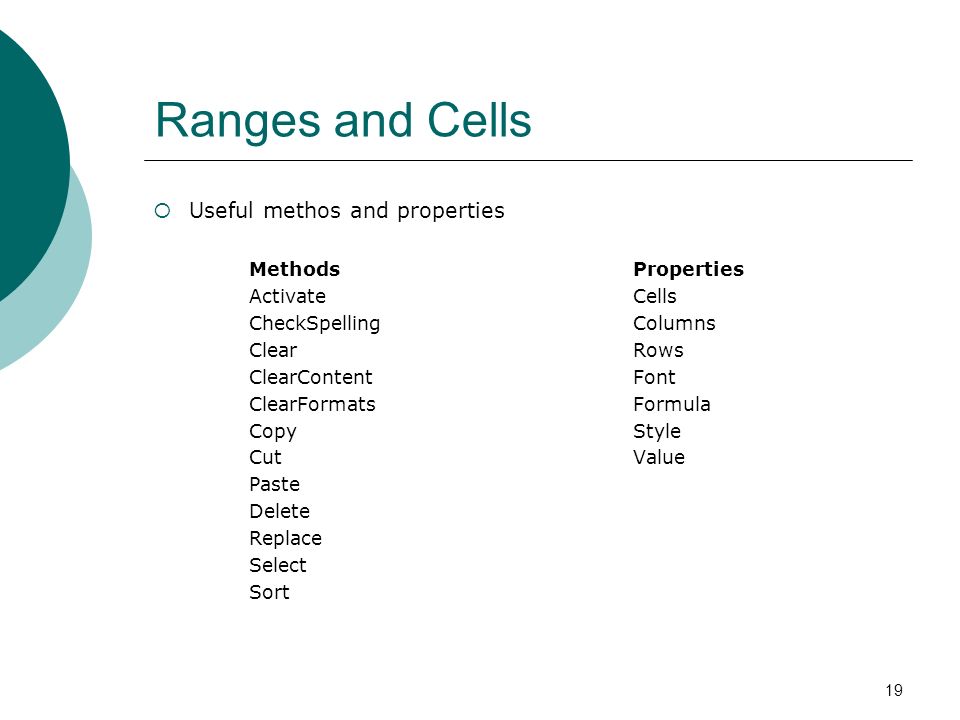960x720 pixels.
Task: Click the Sort method entry
Action: click(269, 592)
